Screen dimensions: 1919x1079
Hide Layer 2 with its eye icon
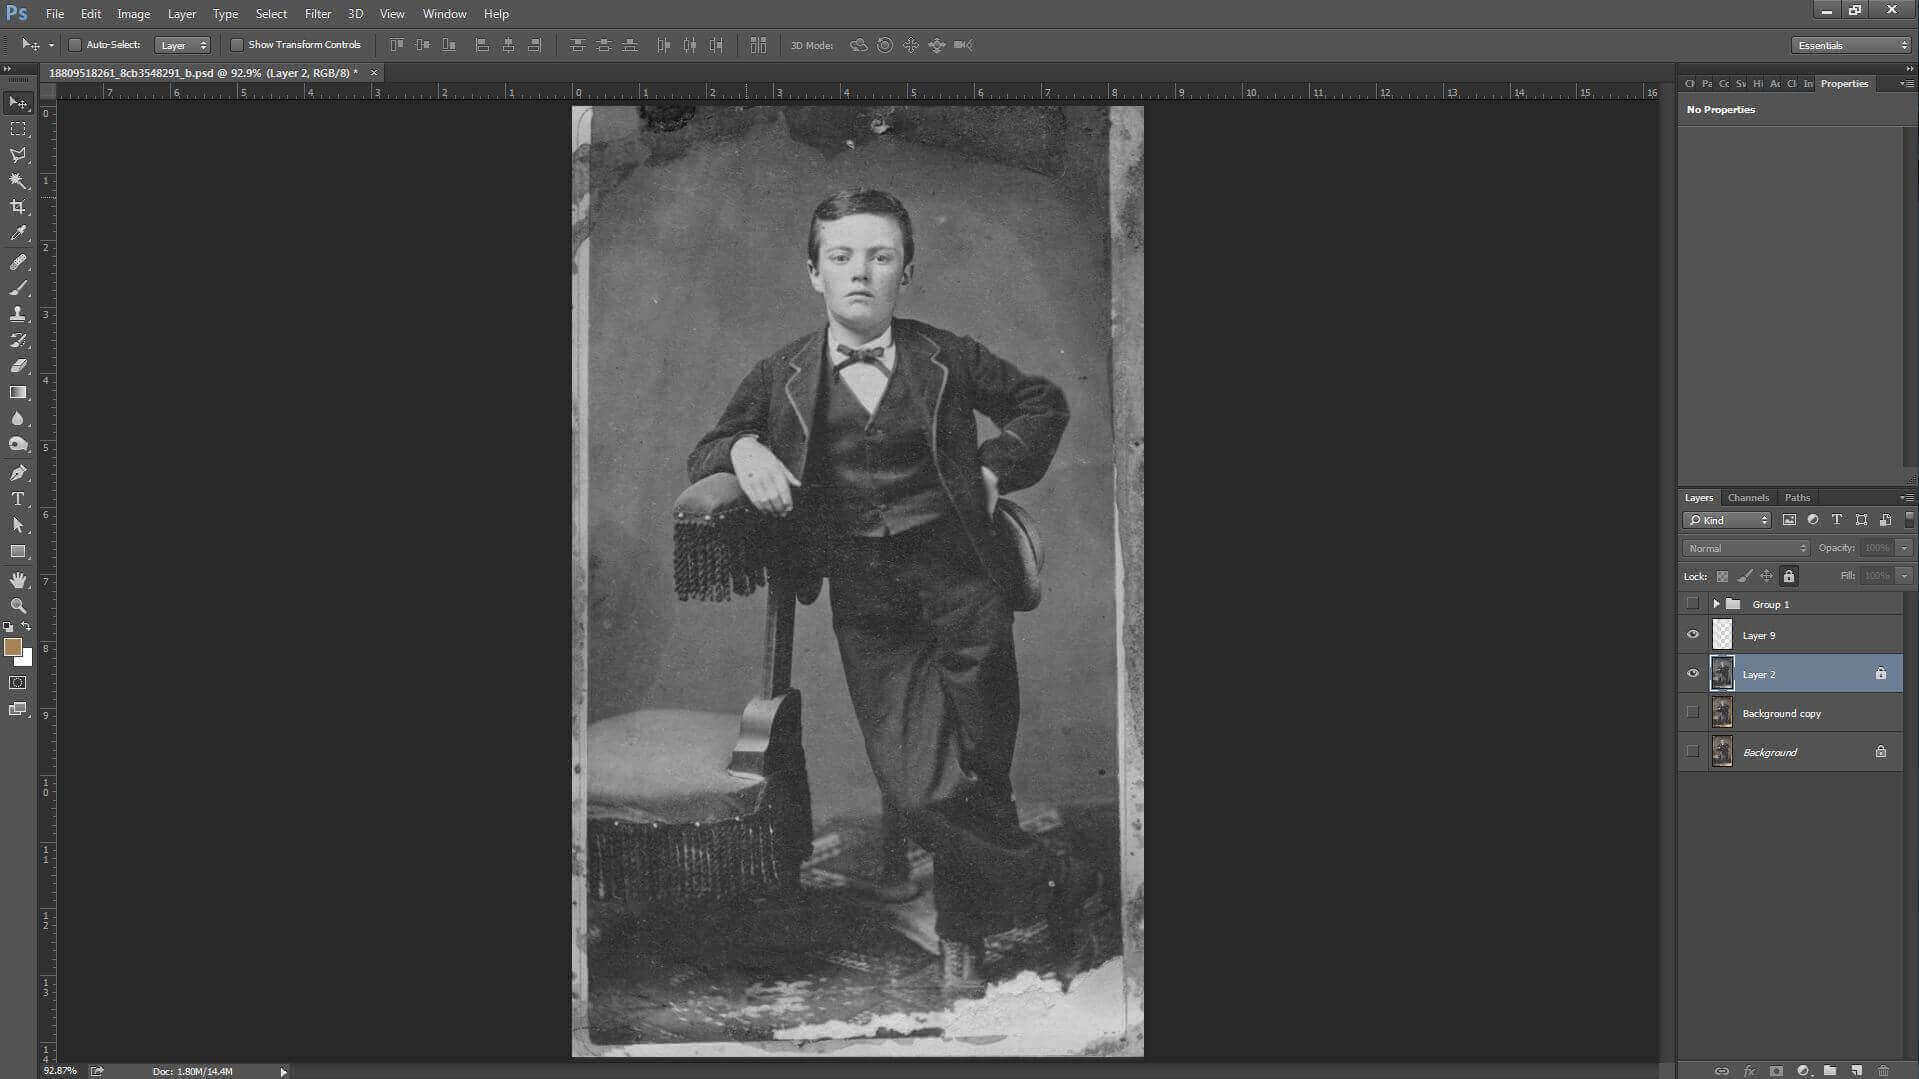1692,674
